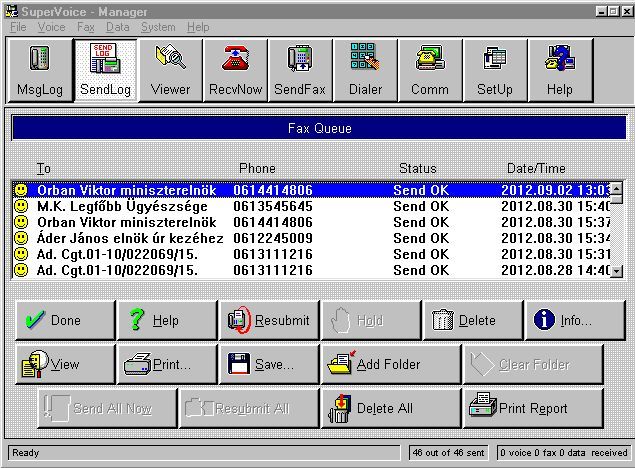635x468 pixels.
Task: Click the '46 out of 46 sent' status field
Action: coord(448,453)
